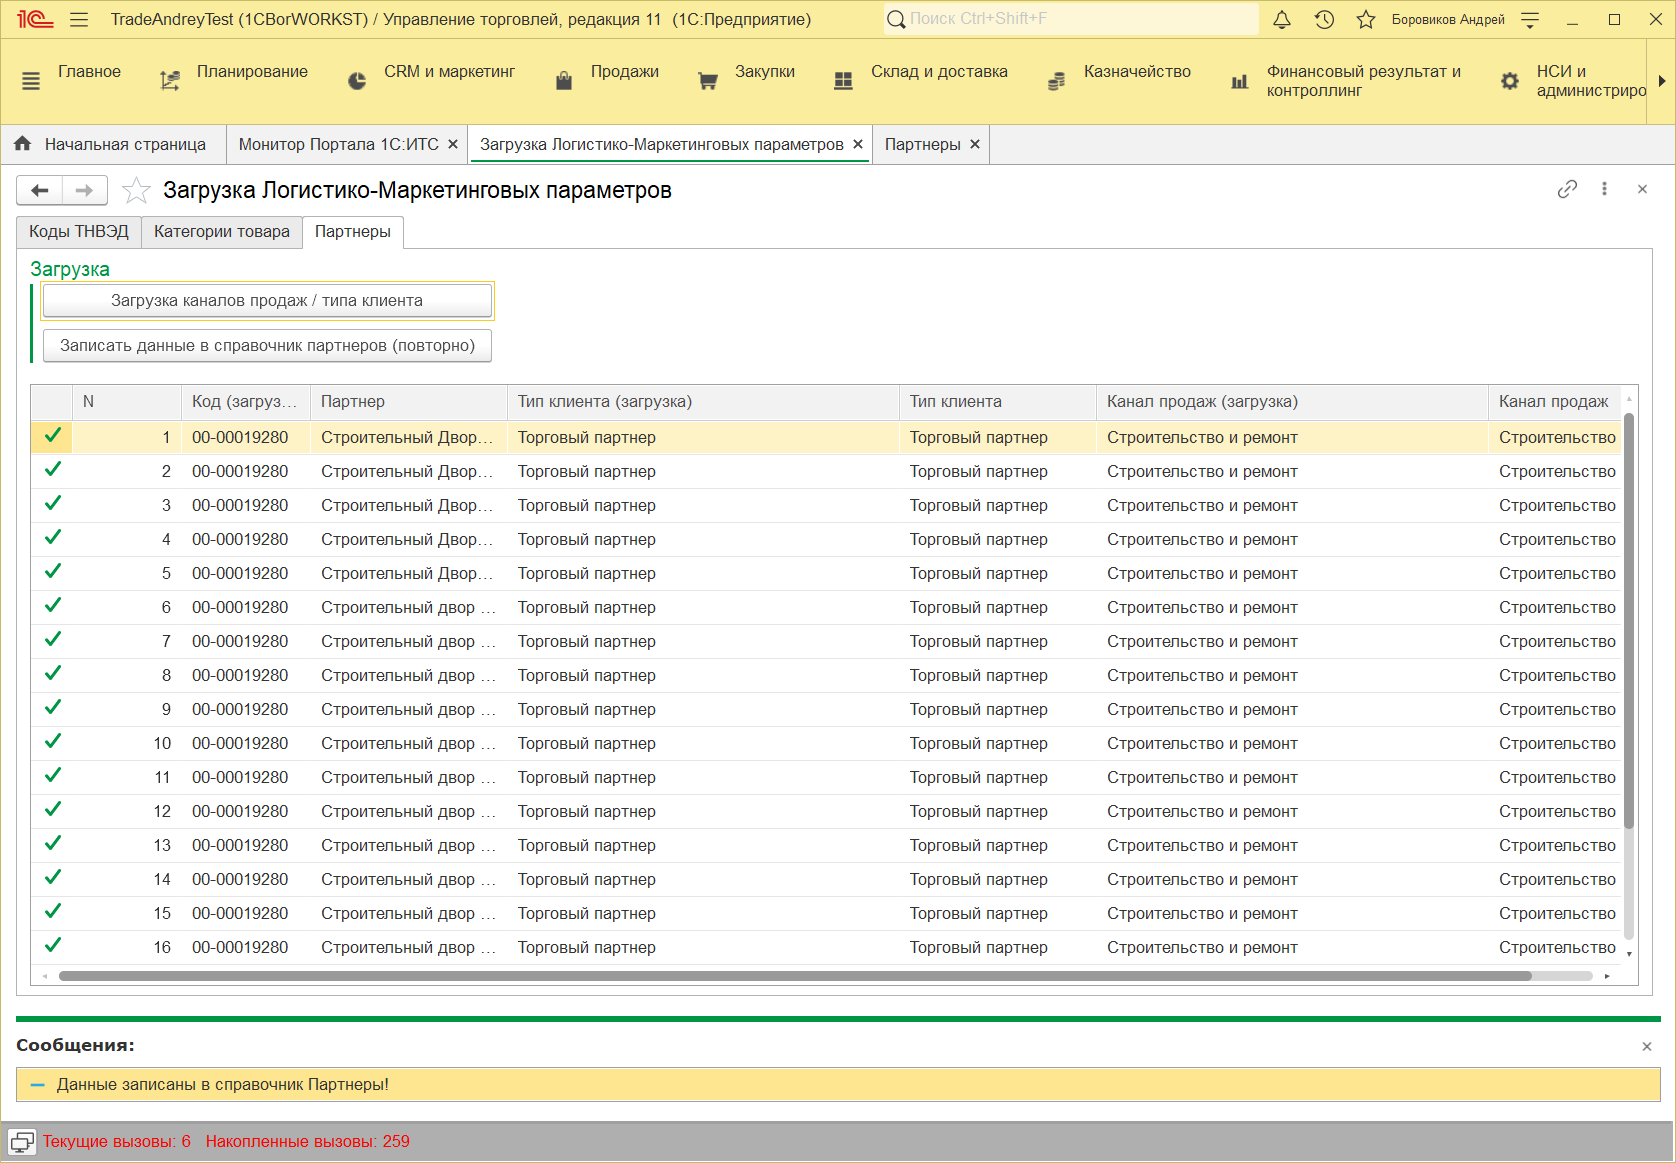This screenshot has width=1676, height=1163.
Task: Open performance monitor icon in status bar
Action: click(22, 1142)
